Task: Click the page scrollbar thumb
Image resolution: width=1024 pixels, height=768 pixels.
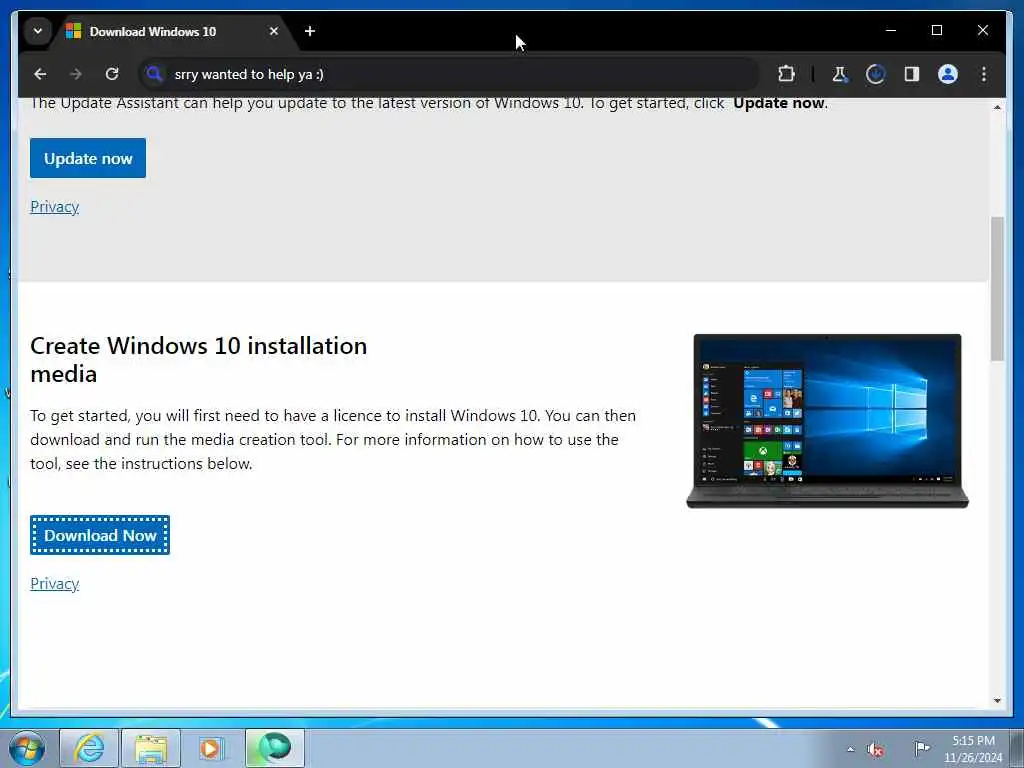Action: (997, 289)
